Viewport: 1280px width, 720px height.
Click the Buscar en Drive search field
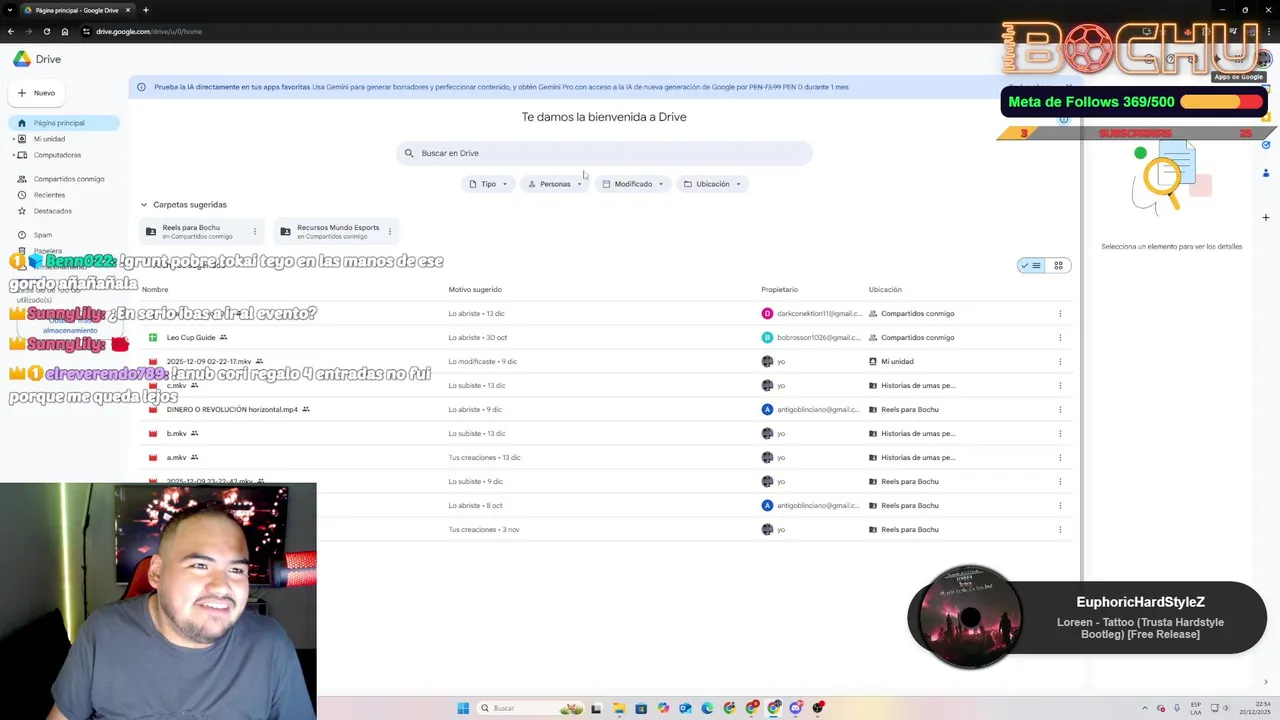605,153
